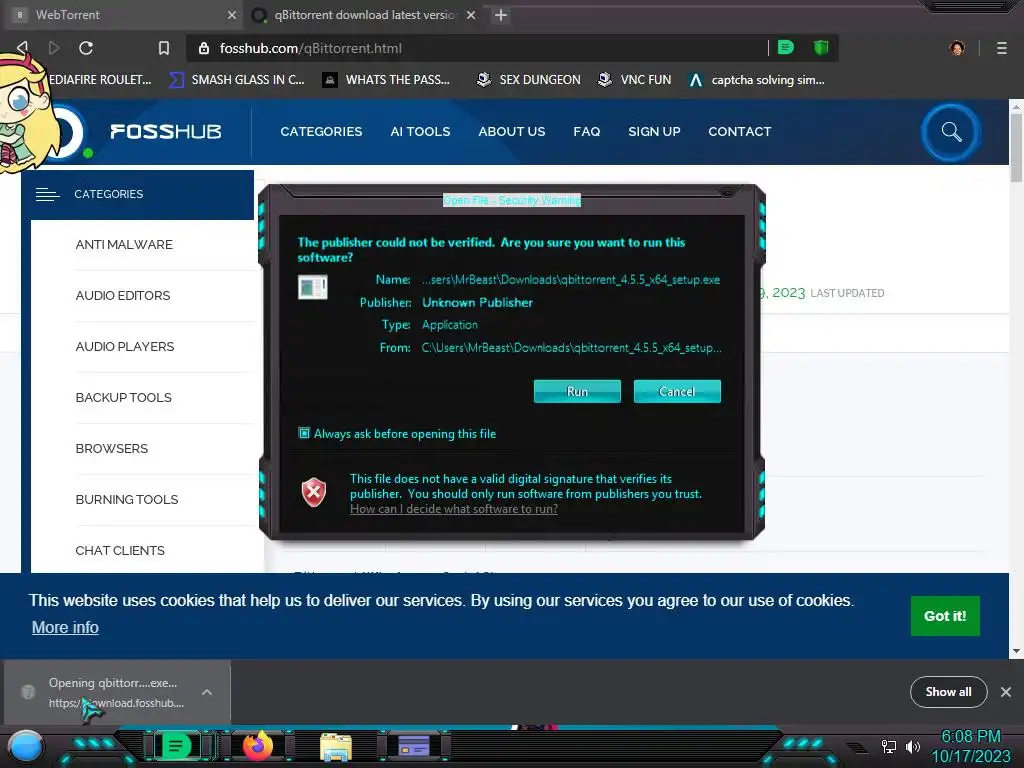Screen dimensions: 1024x768
Task: Follow the More info cookie link
Action: (x=65, y=627)
